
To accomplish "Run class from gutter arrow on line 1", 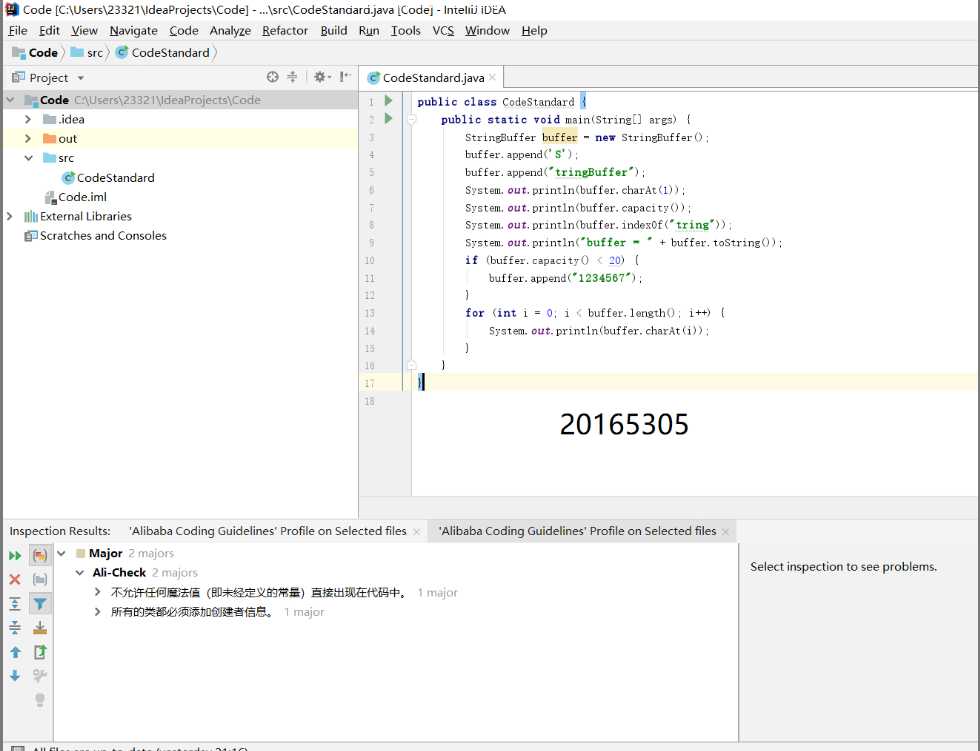I will pos(388,100).
